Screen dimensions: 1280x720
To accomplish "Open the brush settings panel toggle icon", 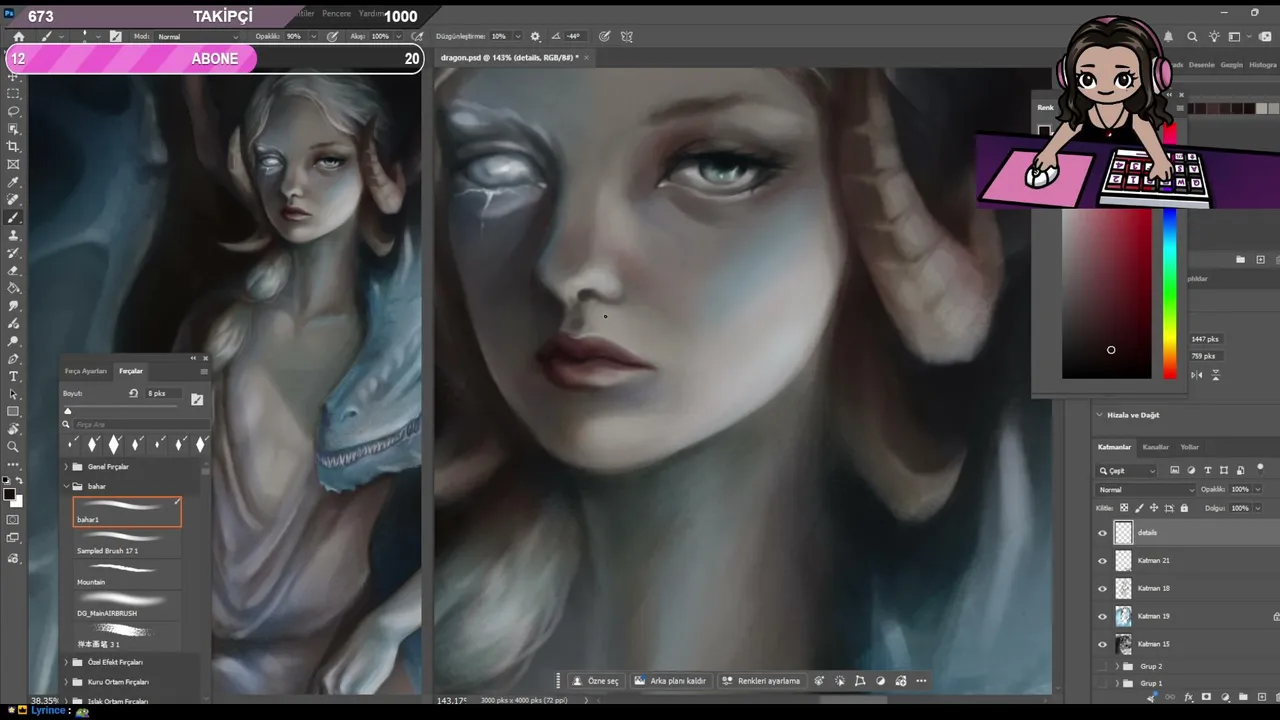I will [116, 36].
